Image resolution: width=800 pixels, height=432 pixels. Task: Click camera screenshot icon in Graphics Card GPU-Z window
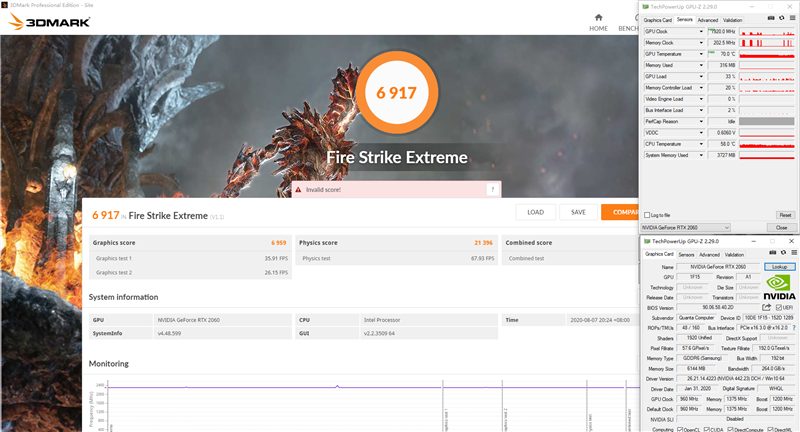(x=772, y=252)
